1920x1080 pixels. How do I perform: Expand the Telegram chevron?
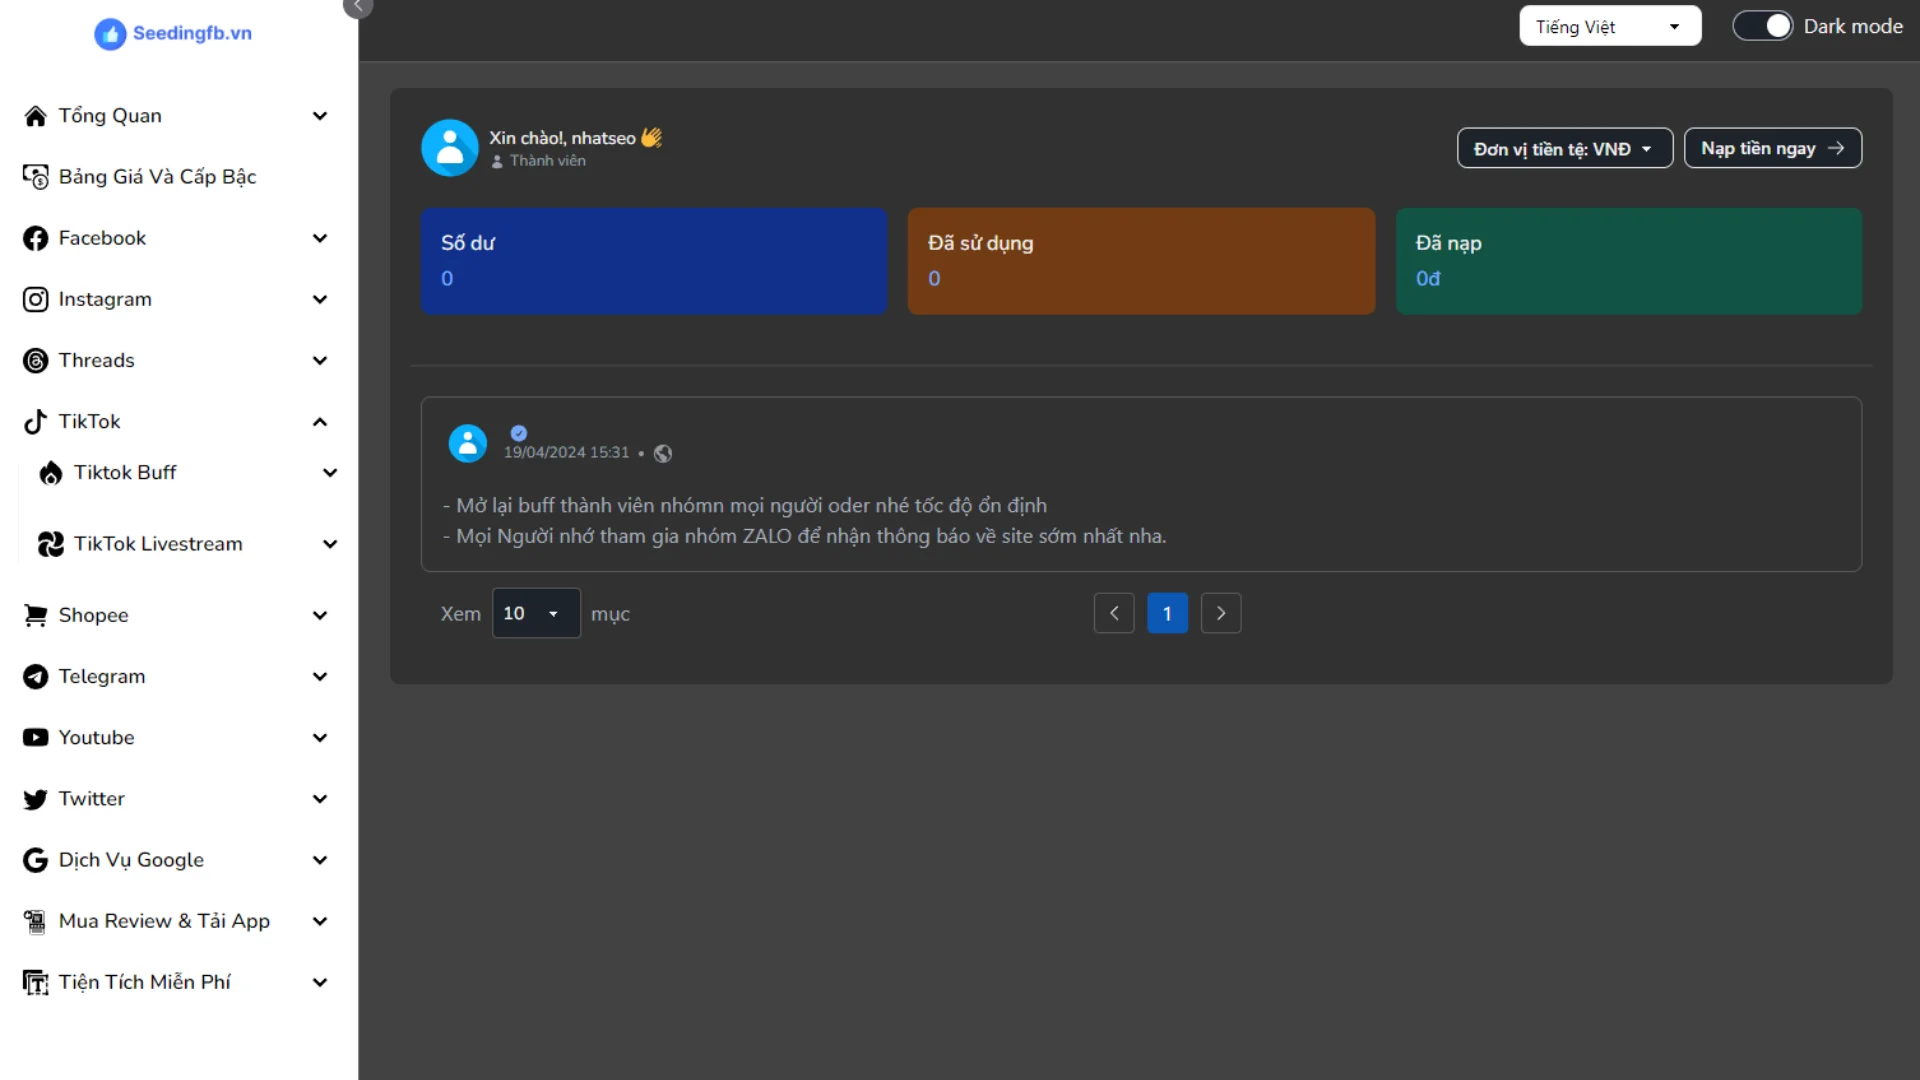tap(320, 676)
